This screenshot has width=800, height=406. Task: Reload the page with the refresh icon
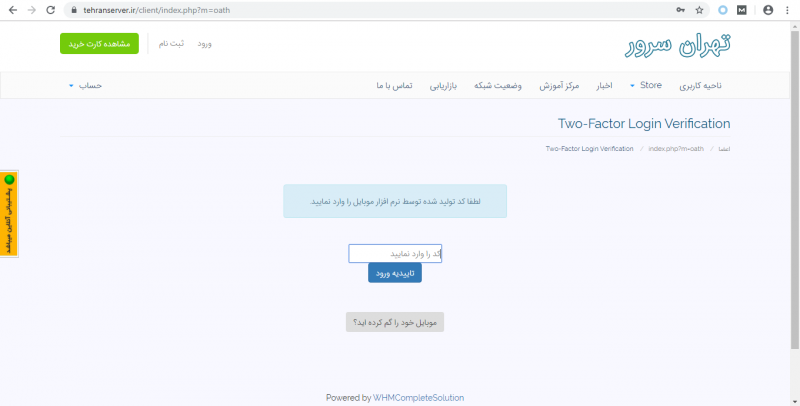pos(50,9)
